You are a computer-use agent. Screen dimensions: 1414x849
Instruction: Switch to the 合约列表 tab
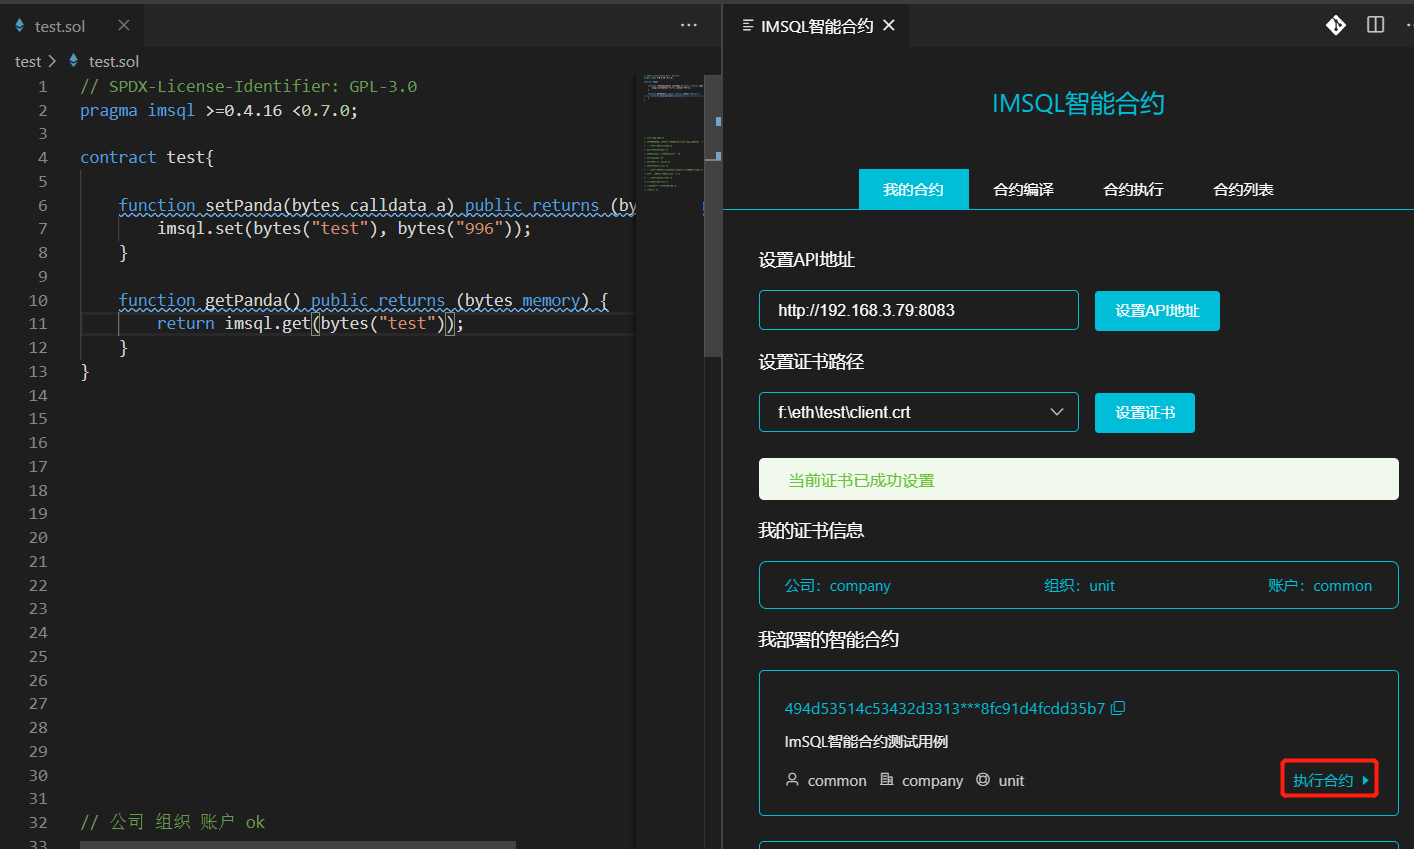coord(1244,189)
